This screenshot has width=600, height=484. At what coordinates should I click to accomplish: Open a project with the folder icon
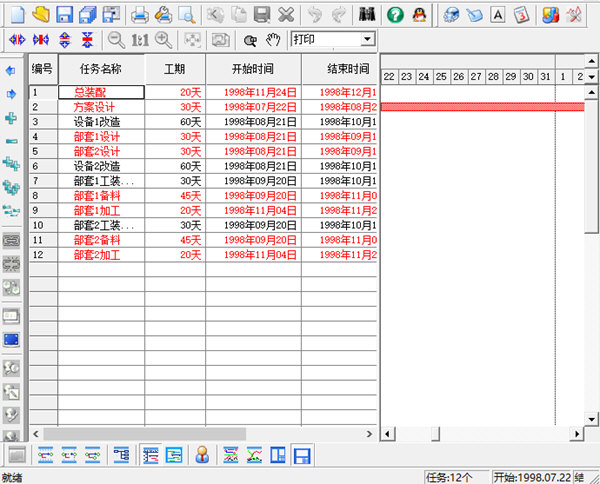click(40, 14)
